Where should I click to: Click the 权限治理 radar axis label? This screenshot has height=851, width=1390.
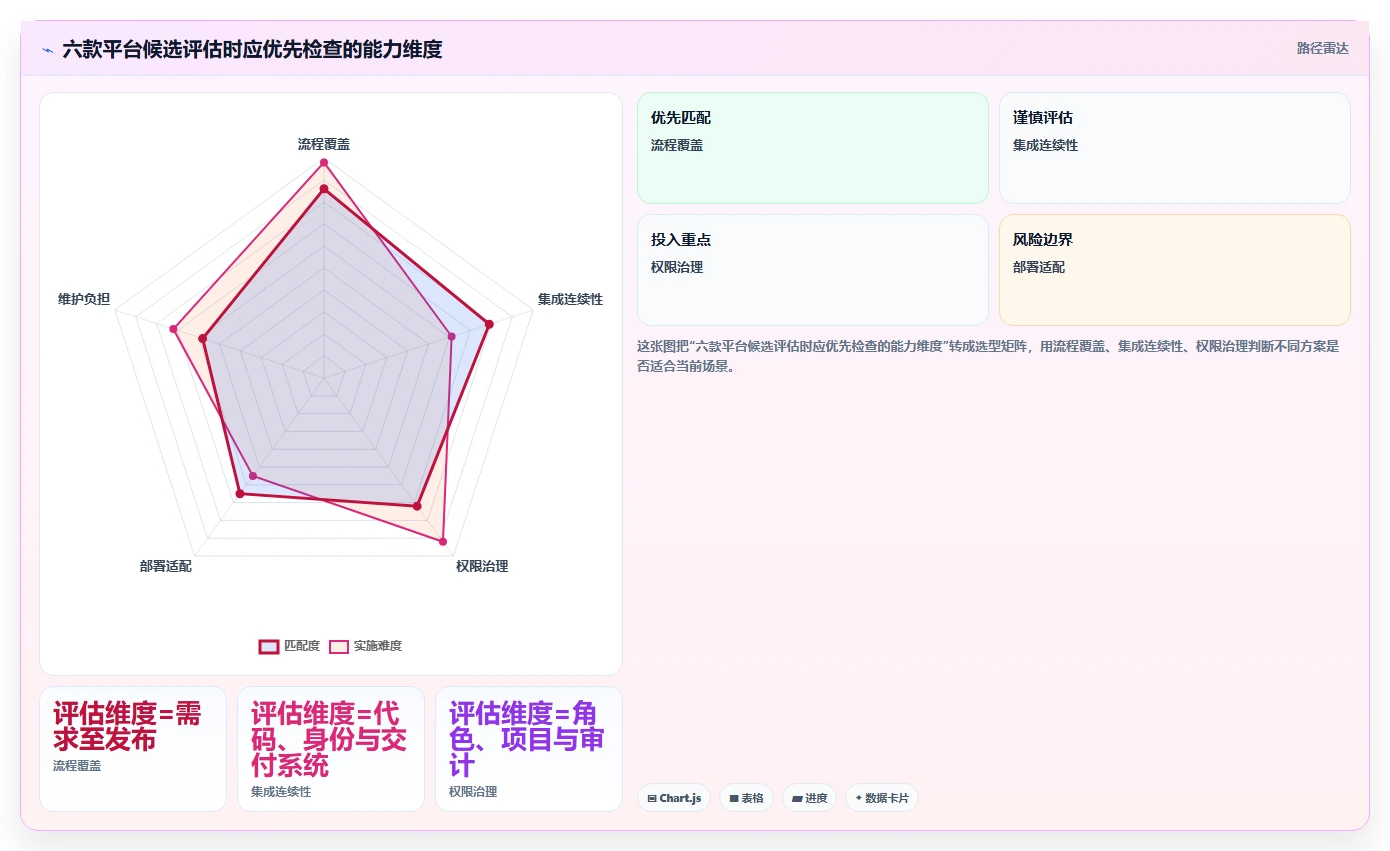coord(482,566)
